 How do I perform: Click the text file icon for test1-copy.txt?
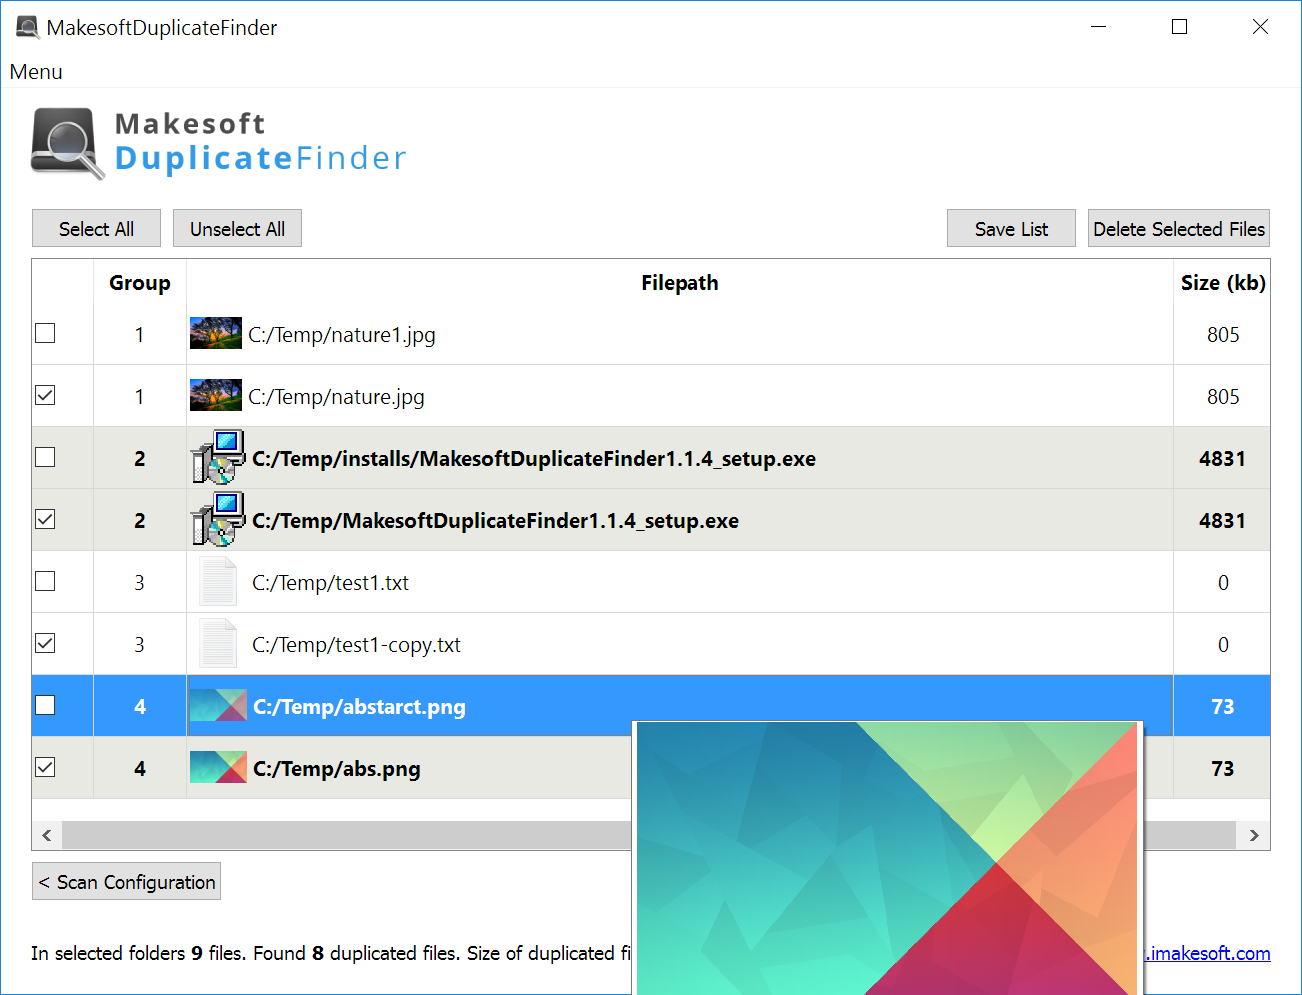(x=218, y=644)
